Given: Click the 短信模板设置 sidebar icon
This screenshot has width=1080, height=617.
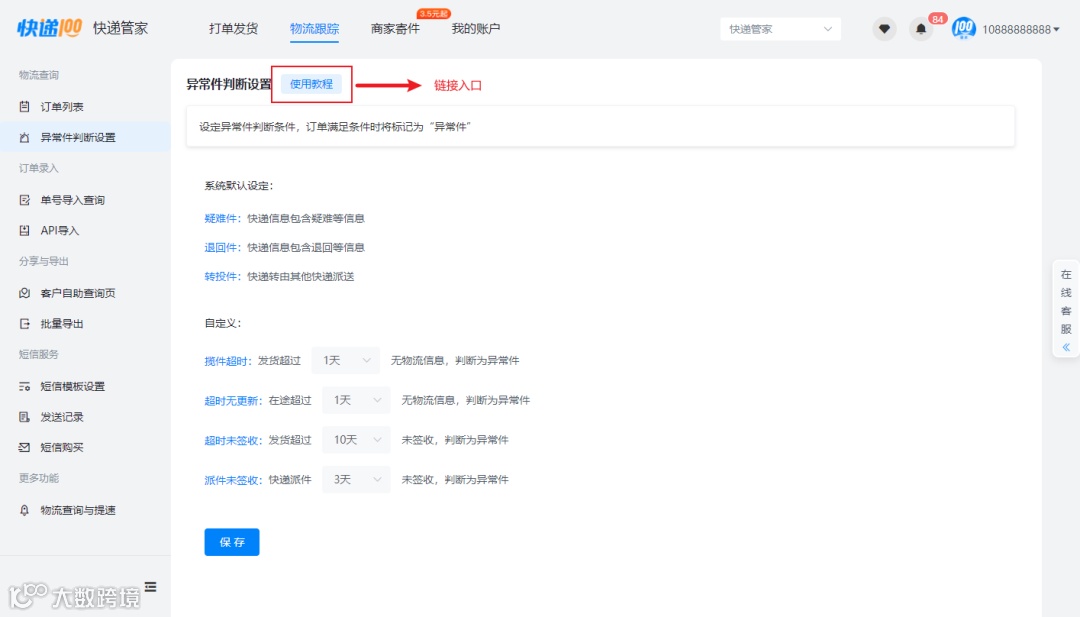Looking at the screenshot, I should 25,386.
